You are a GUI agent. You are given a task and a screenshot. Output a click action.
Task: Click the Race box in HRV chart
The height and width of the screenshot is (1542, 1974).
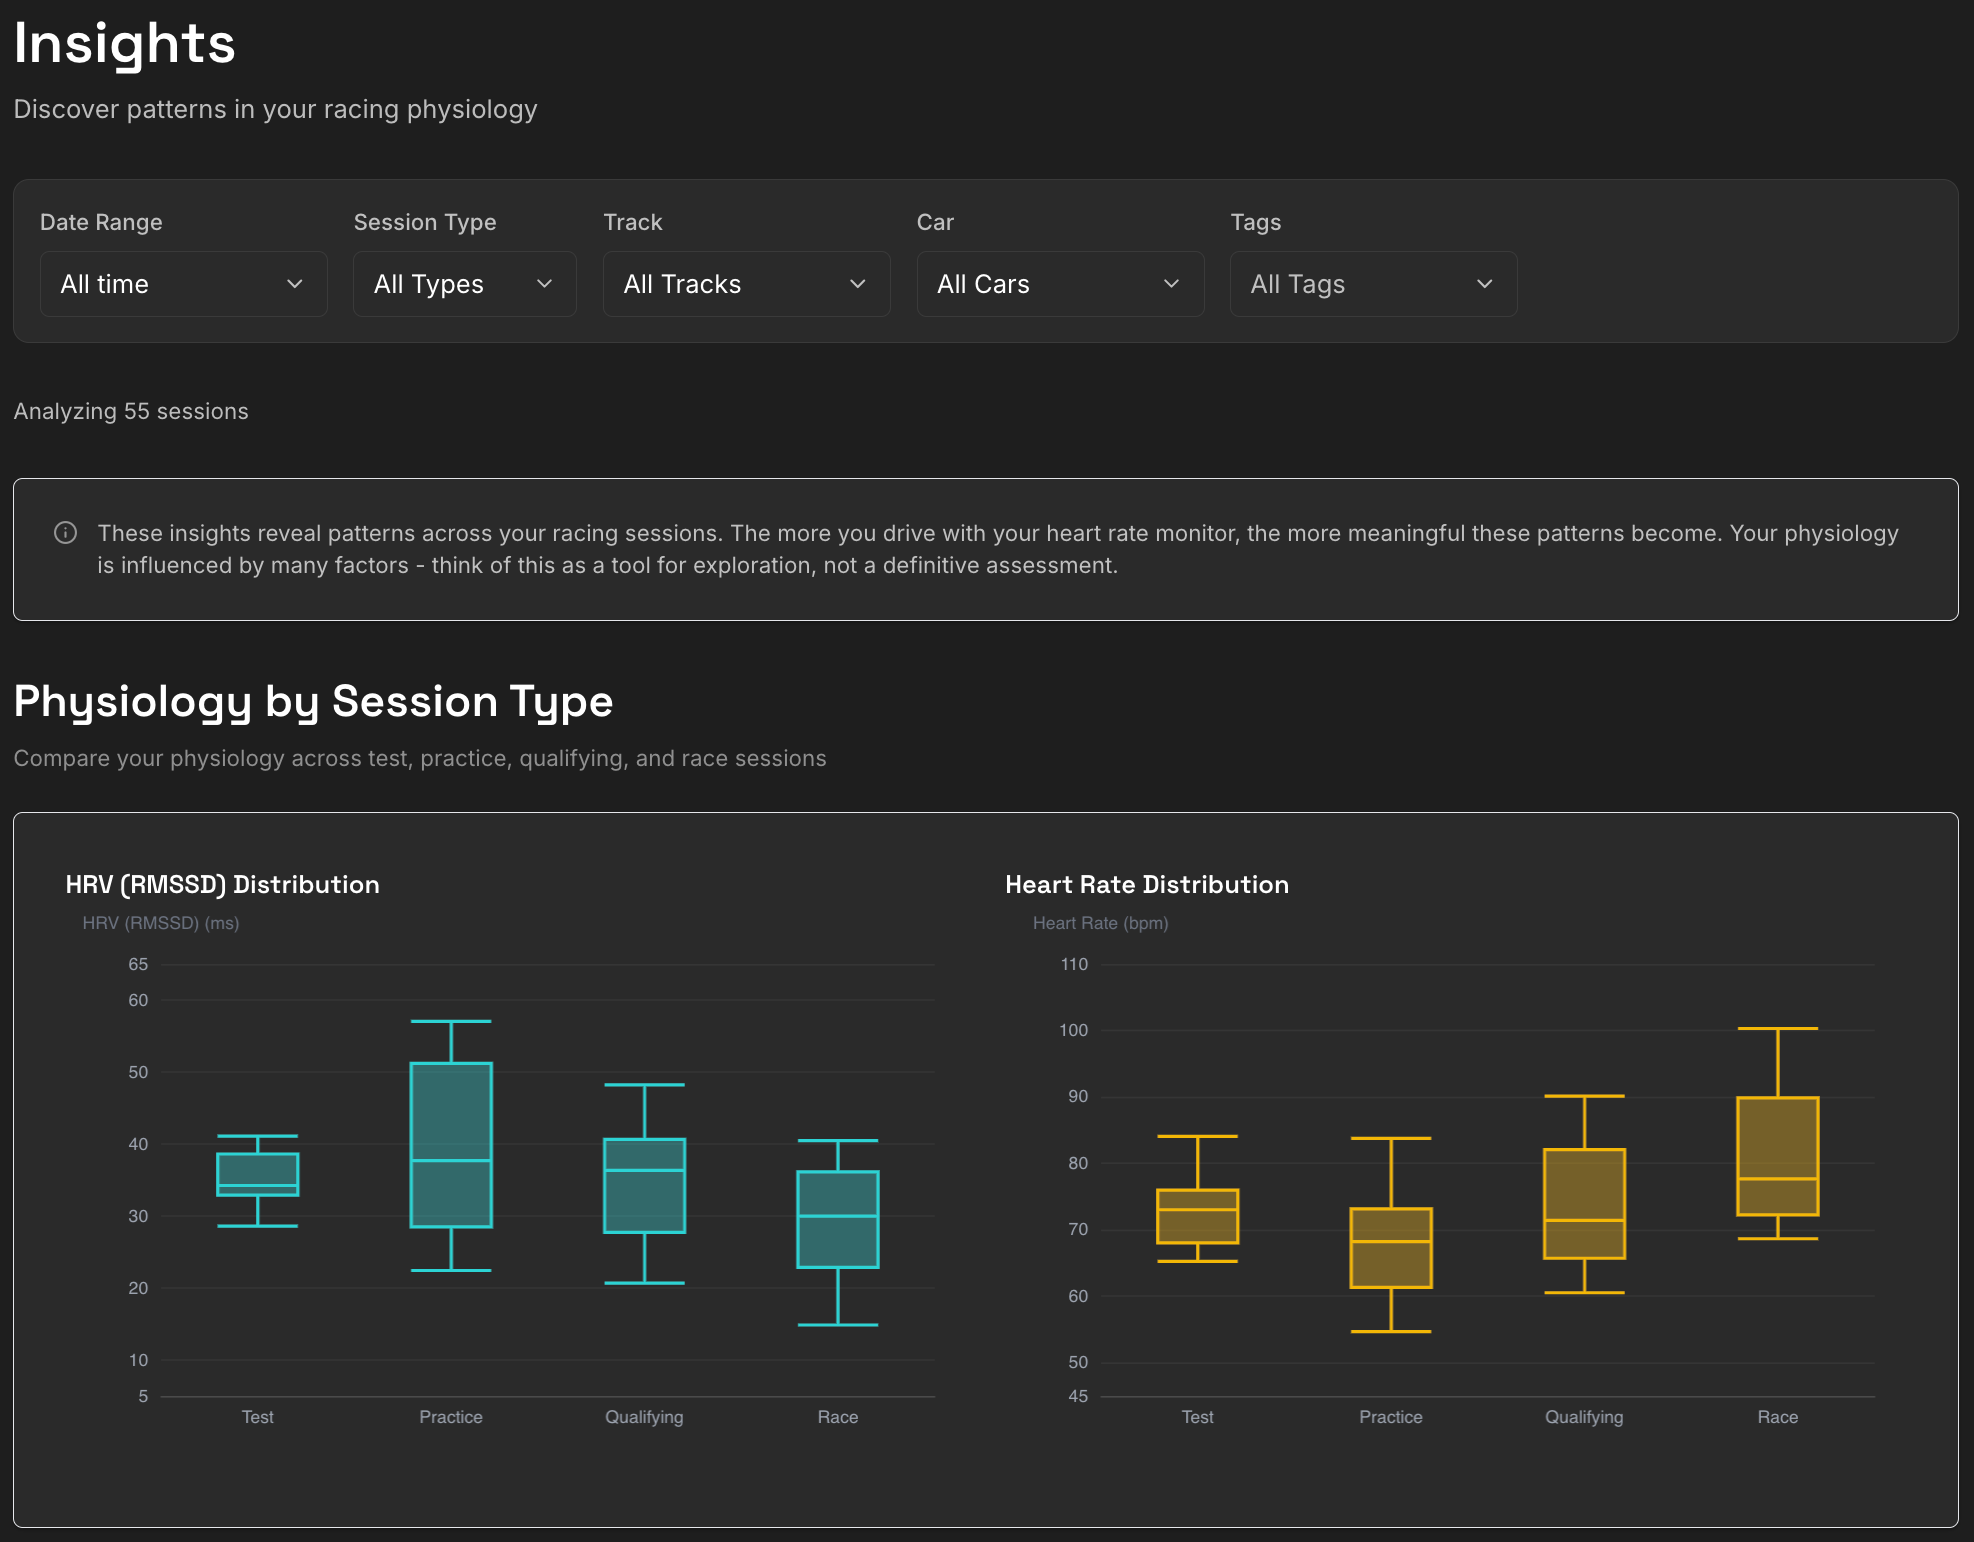coord(838,1219)
